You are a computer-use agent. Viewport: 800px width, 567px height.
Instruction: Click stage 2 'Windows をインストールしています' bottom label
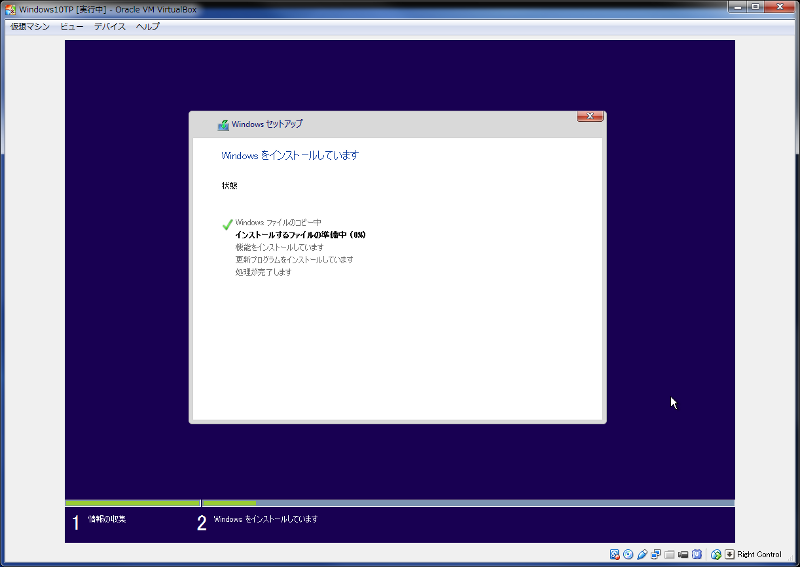click(265, 519)
